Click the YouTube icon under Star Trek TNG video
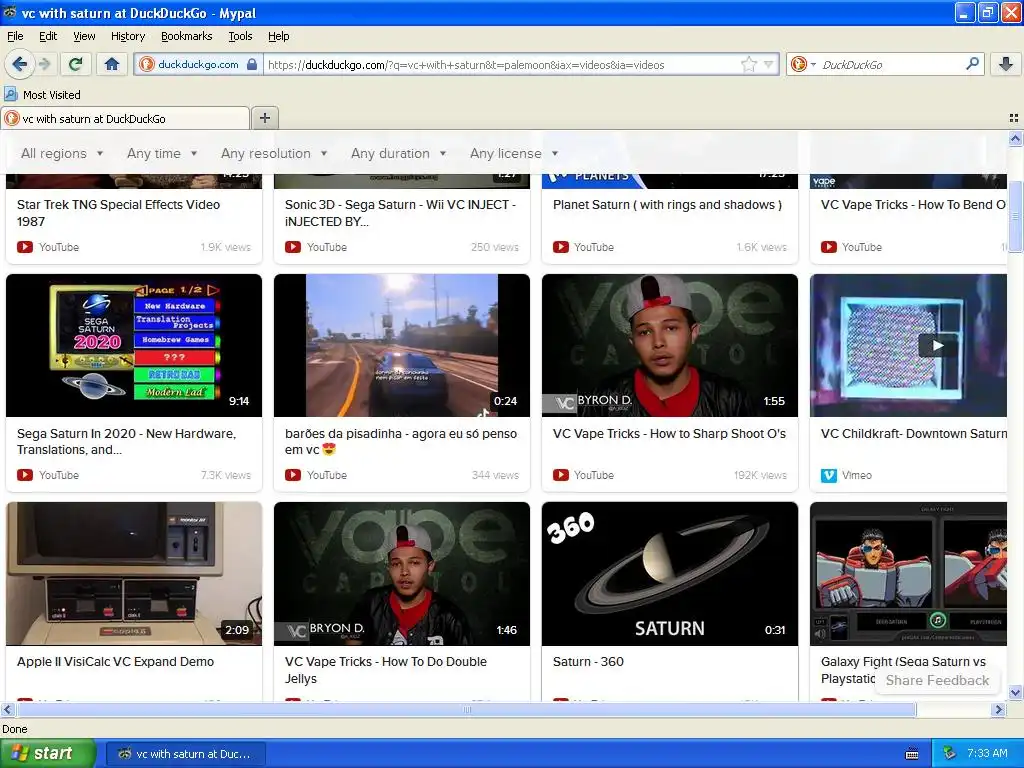Viewport: 1024px width, 768px height. pos(25,247)
